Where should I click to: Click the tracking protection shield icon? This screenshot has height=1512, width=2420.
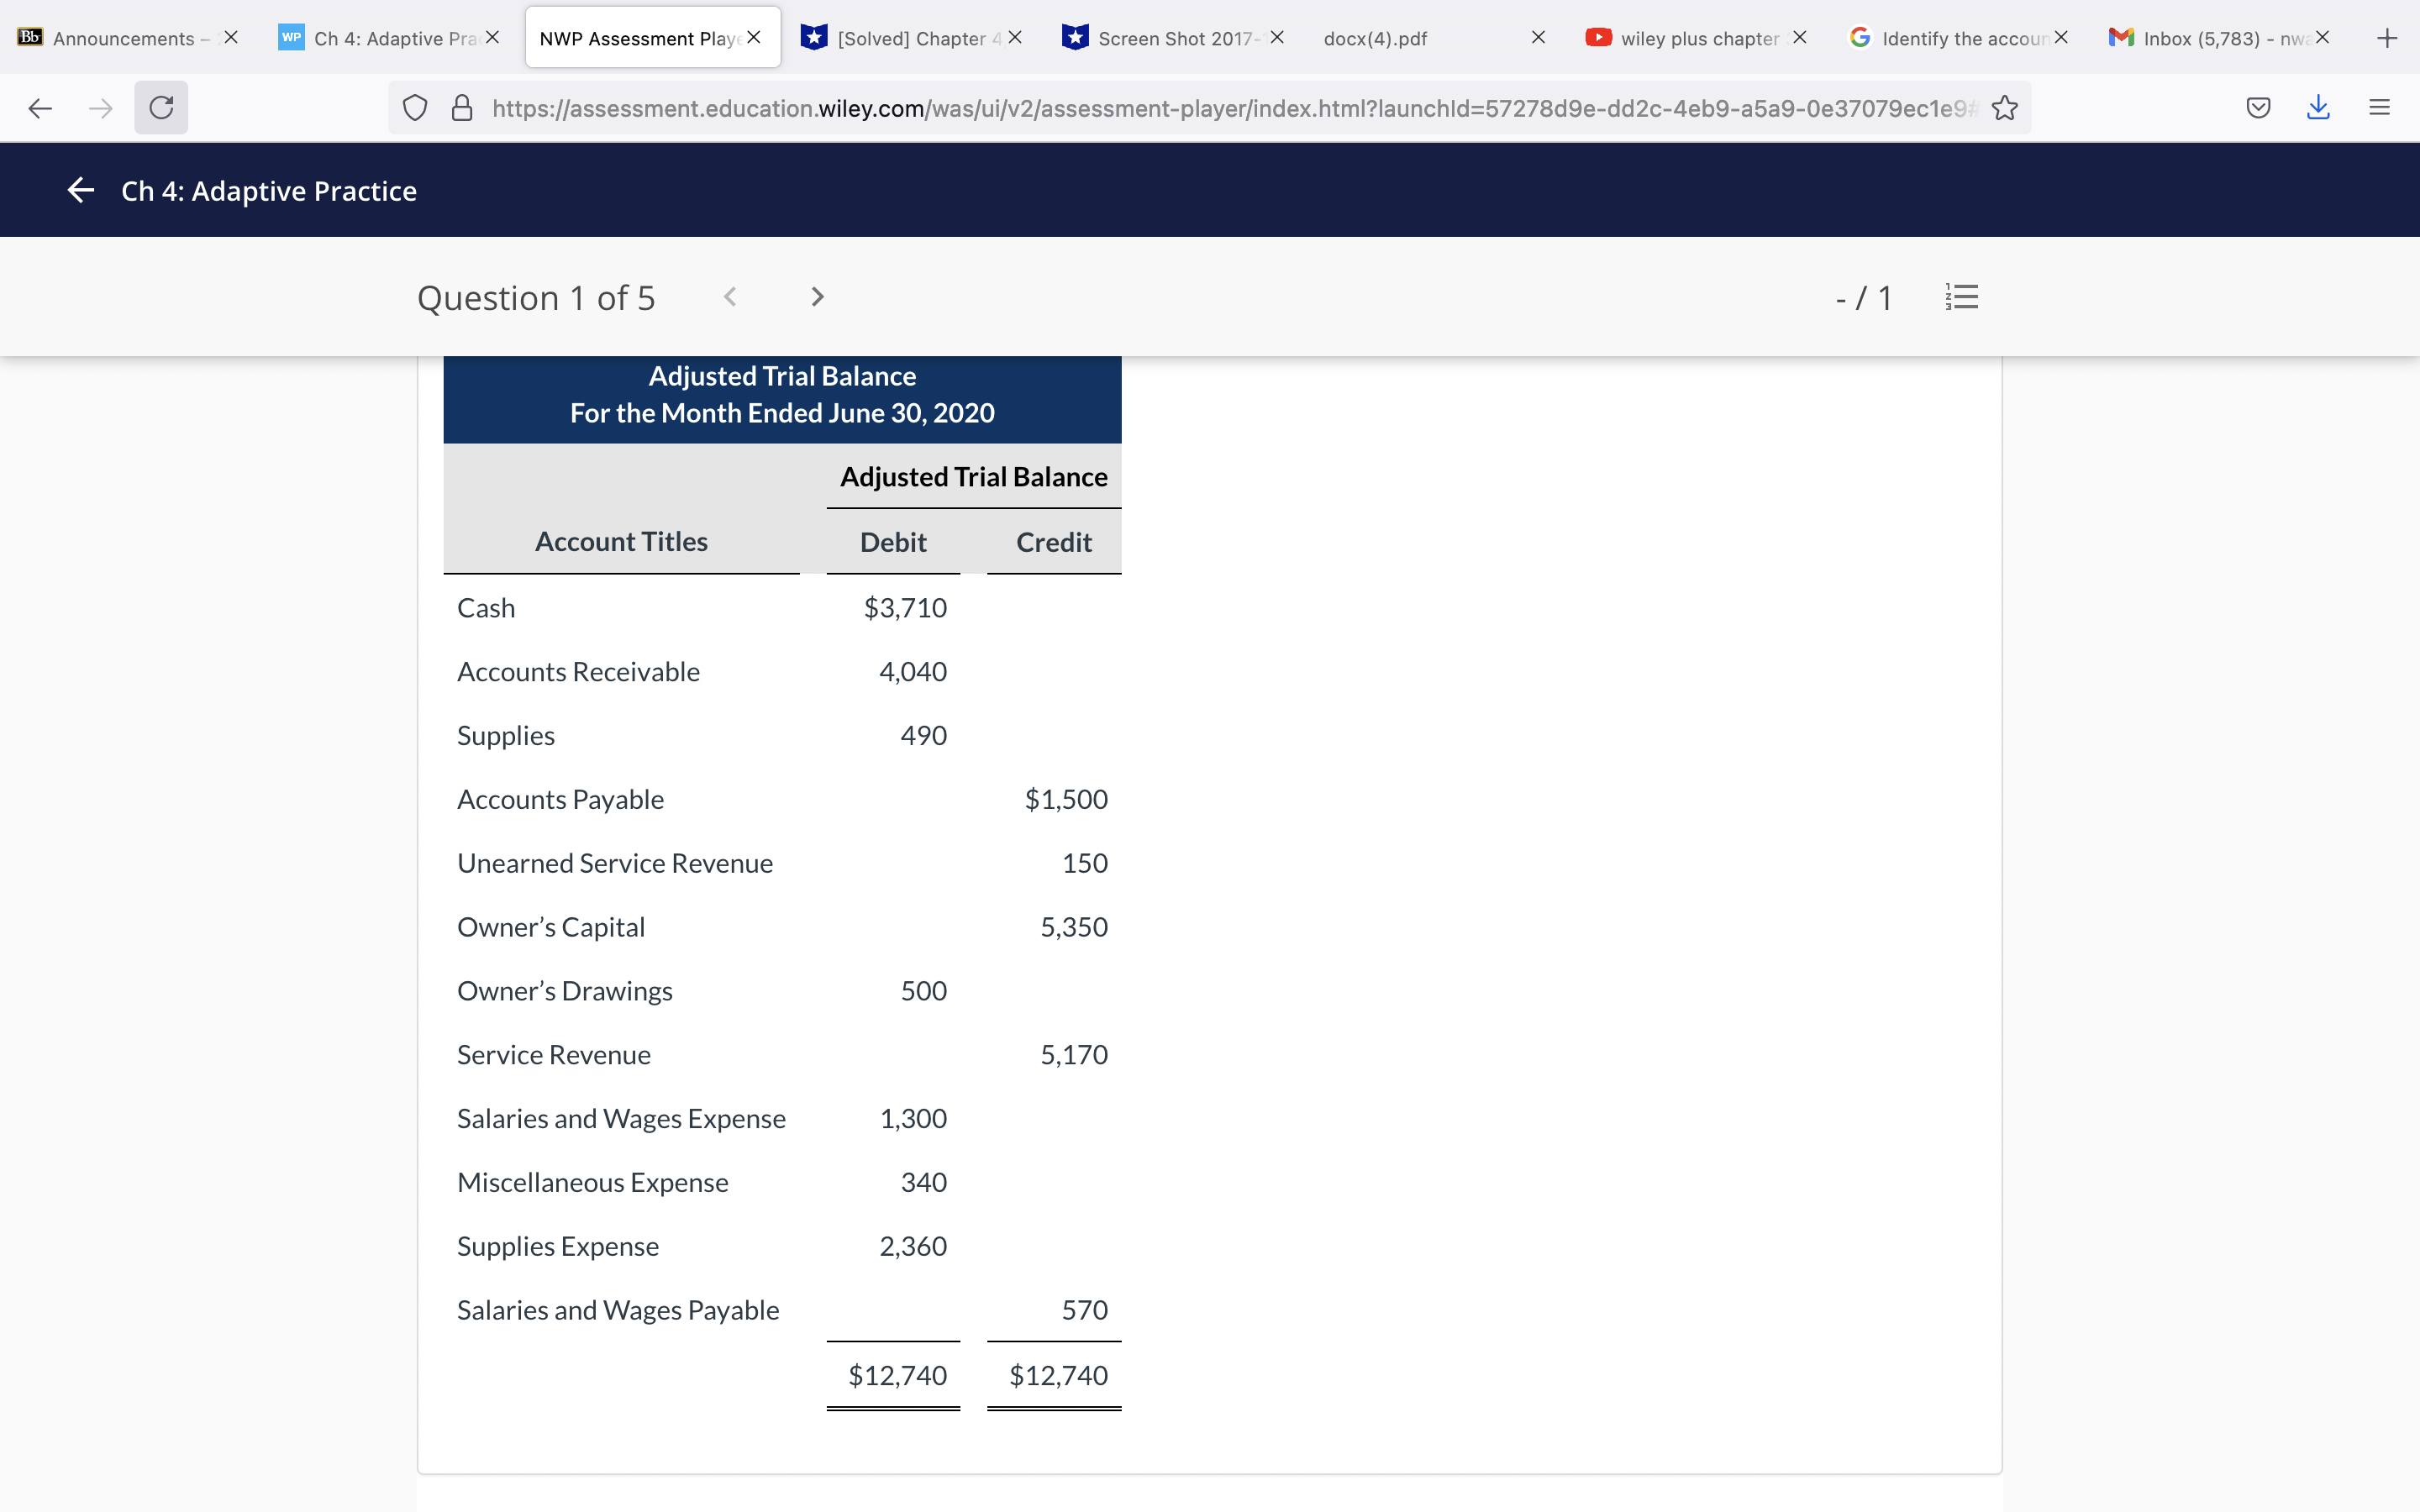pyautogui.click(x=415, y=108)
